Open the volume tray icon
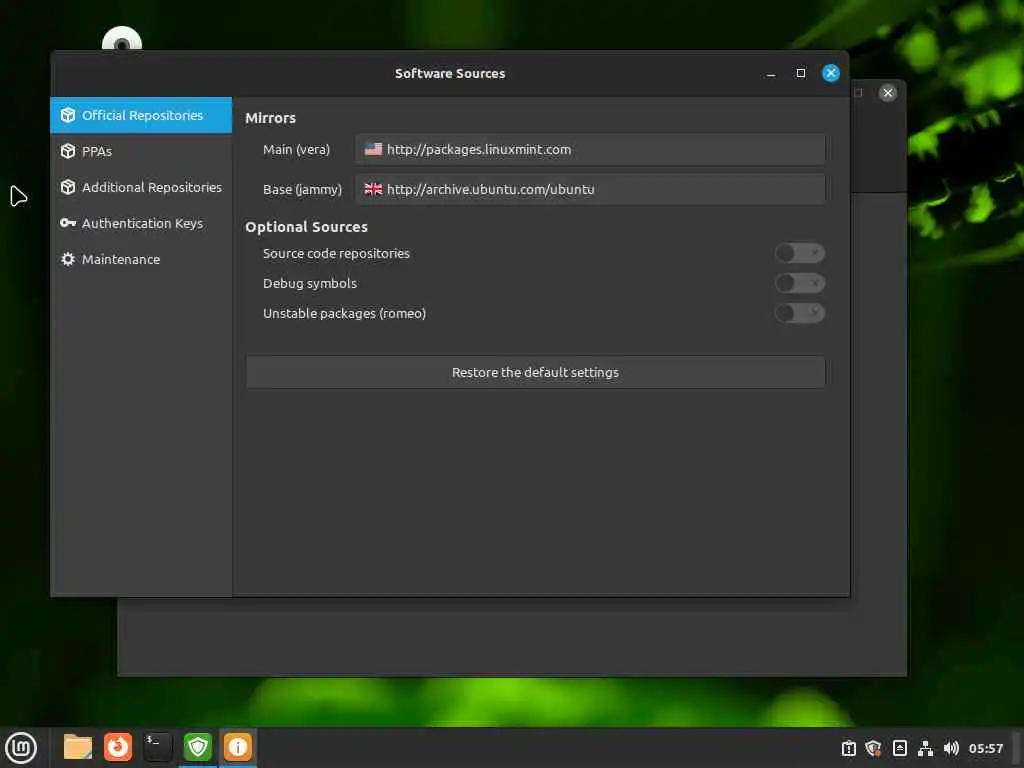The image size is (1024, 768). point(951,748)
